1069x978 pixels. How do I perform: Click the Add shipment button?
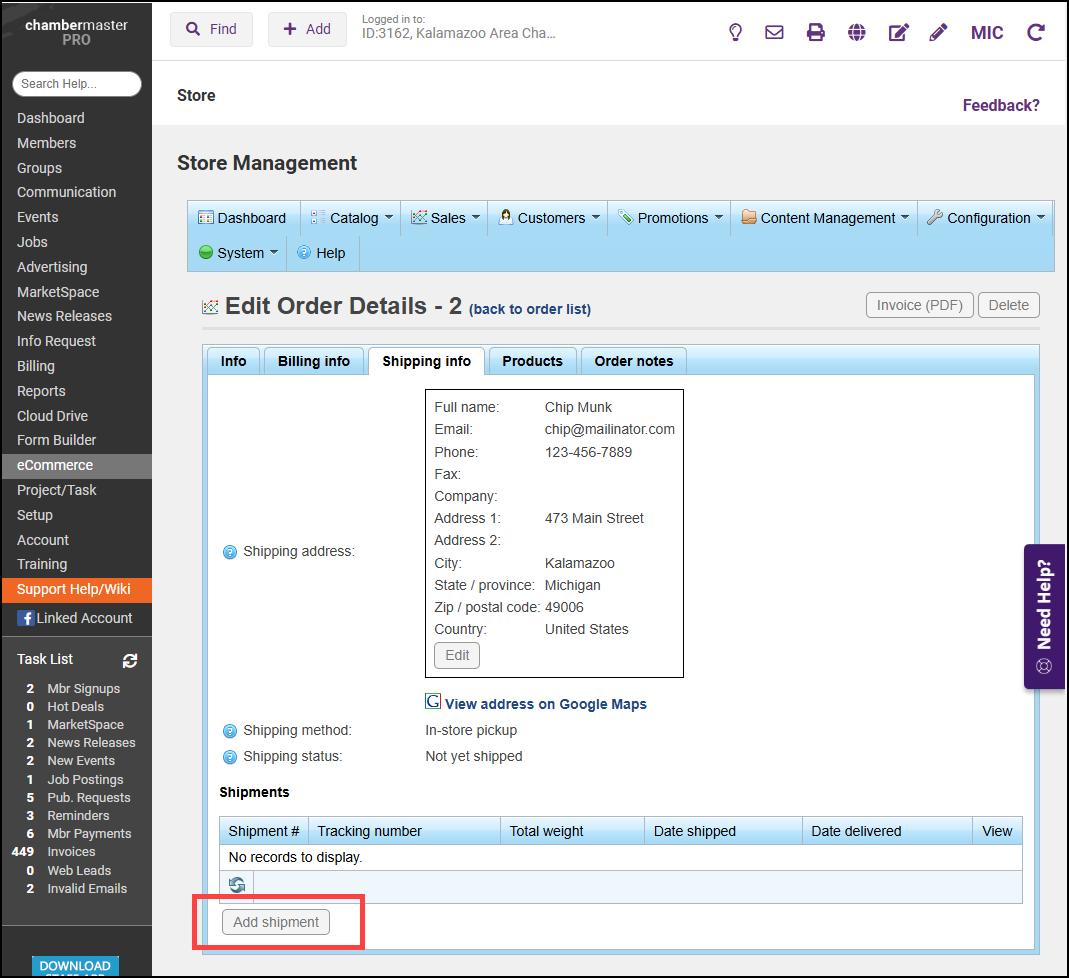[276, 922]
